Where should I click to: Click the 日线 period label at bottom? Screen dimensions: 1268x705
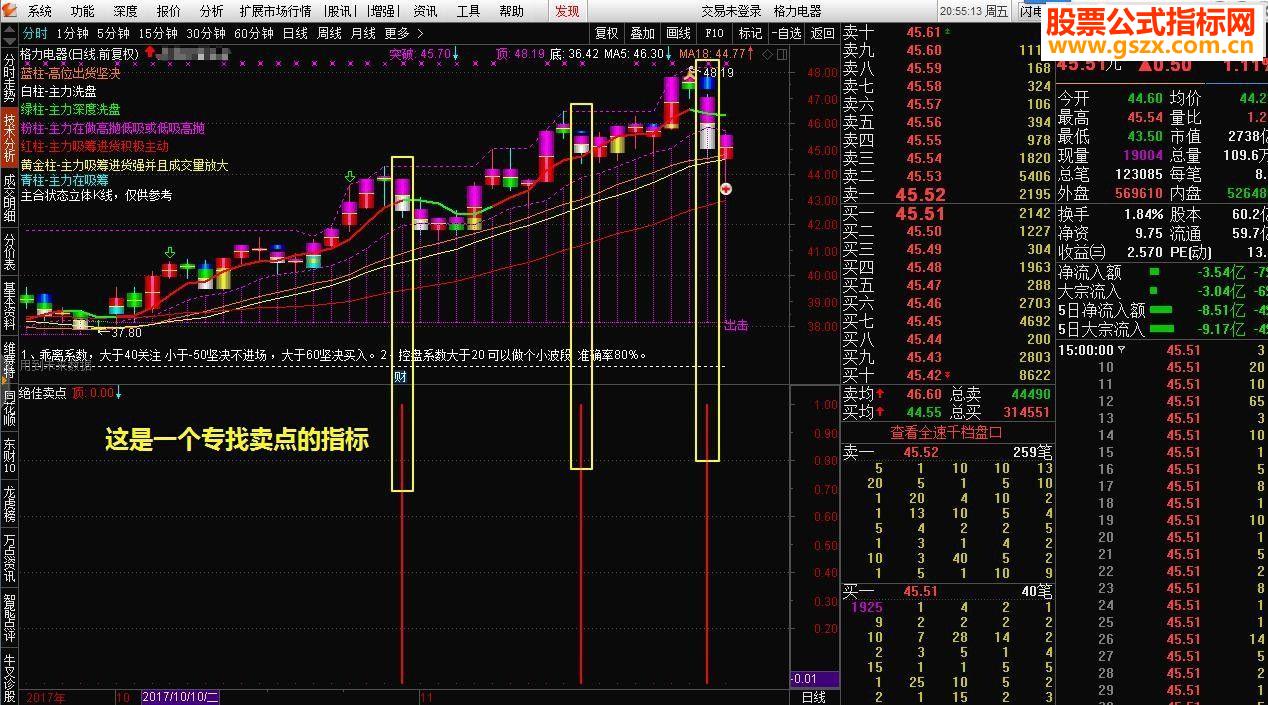[x=814, y=696]
